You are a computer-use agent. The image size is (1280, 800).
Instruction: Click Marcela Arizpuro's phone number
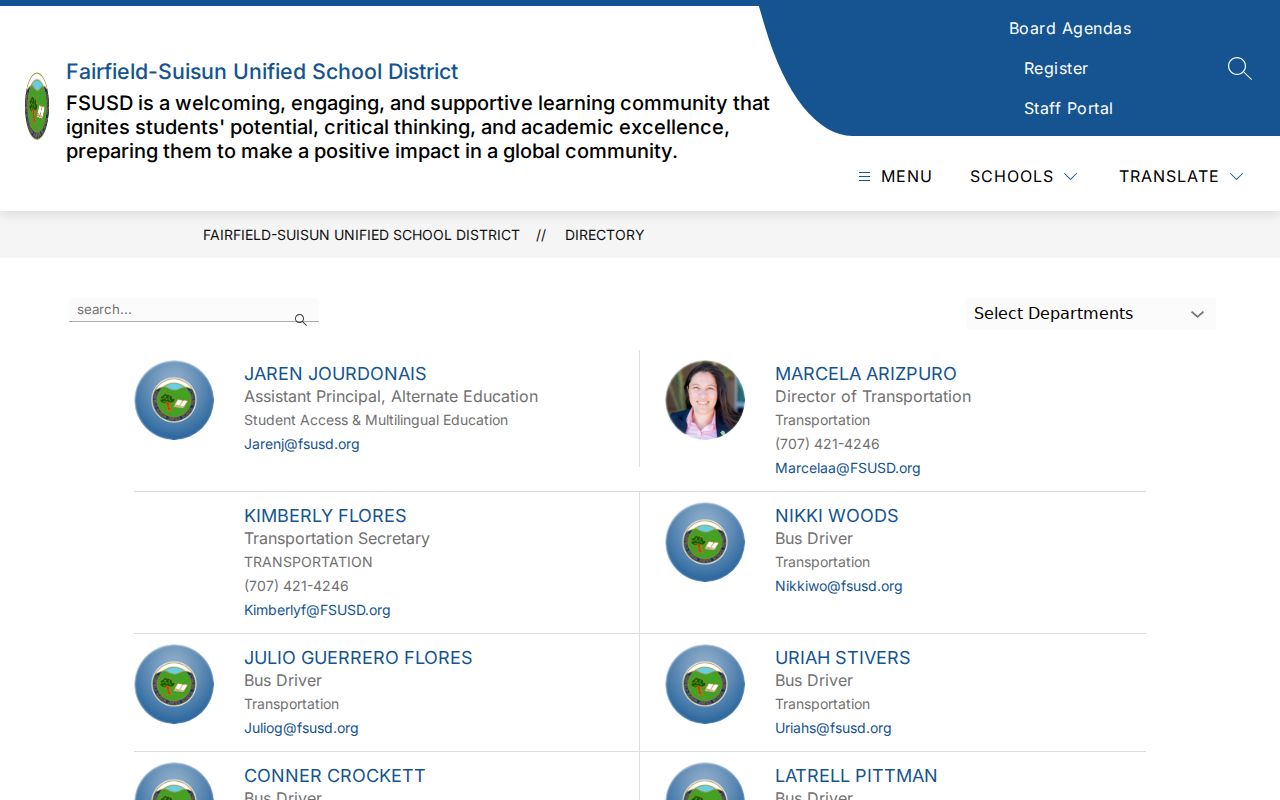(827, 444)
